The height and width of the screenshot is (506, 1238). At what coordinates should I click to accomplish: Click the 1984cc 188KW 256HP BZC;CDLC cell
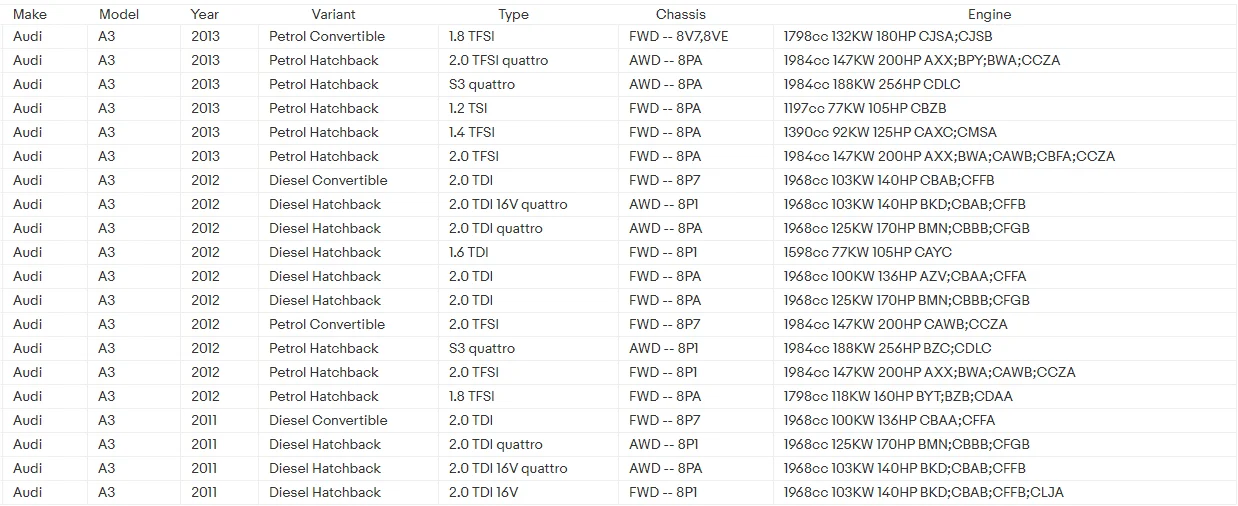click(1005, 349)
